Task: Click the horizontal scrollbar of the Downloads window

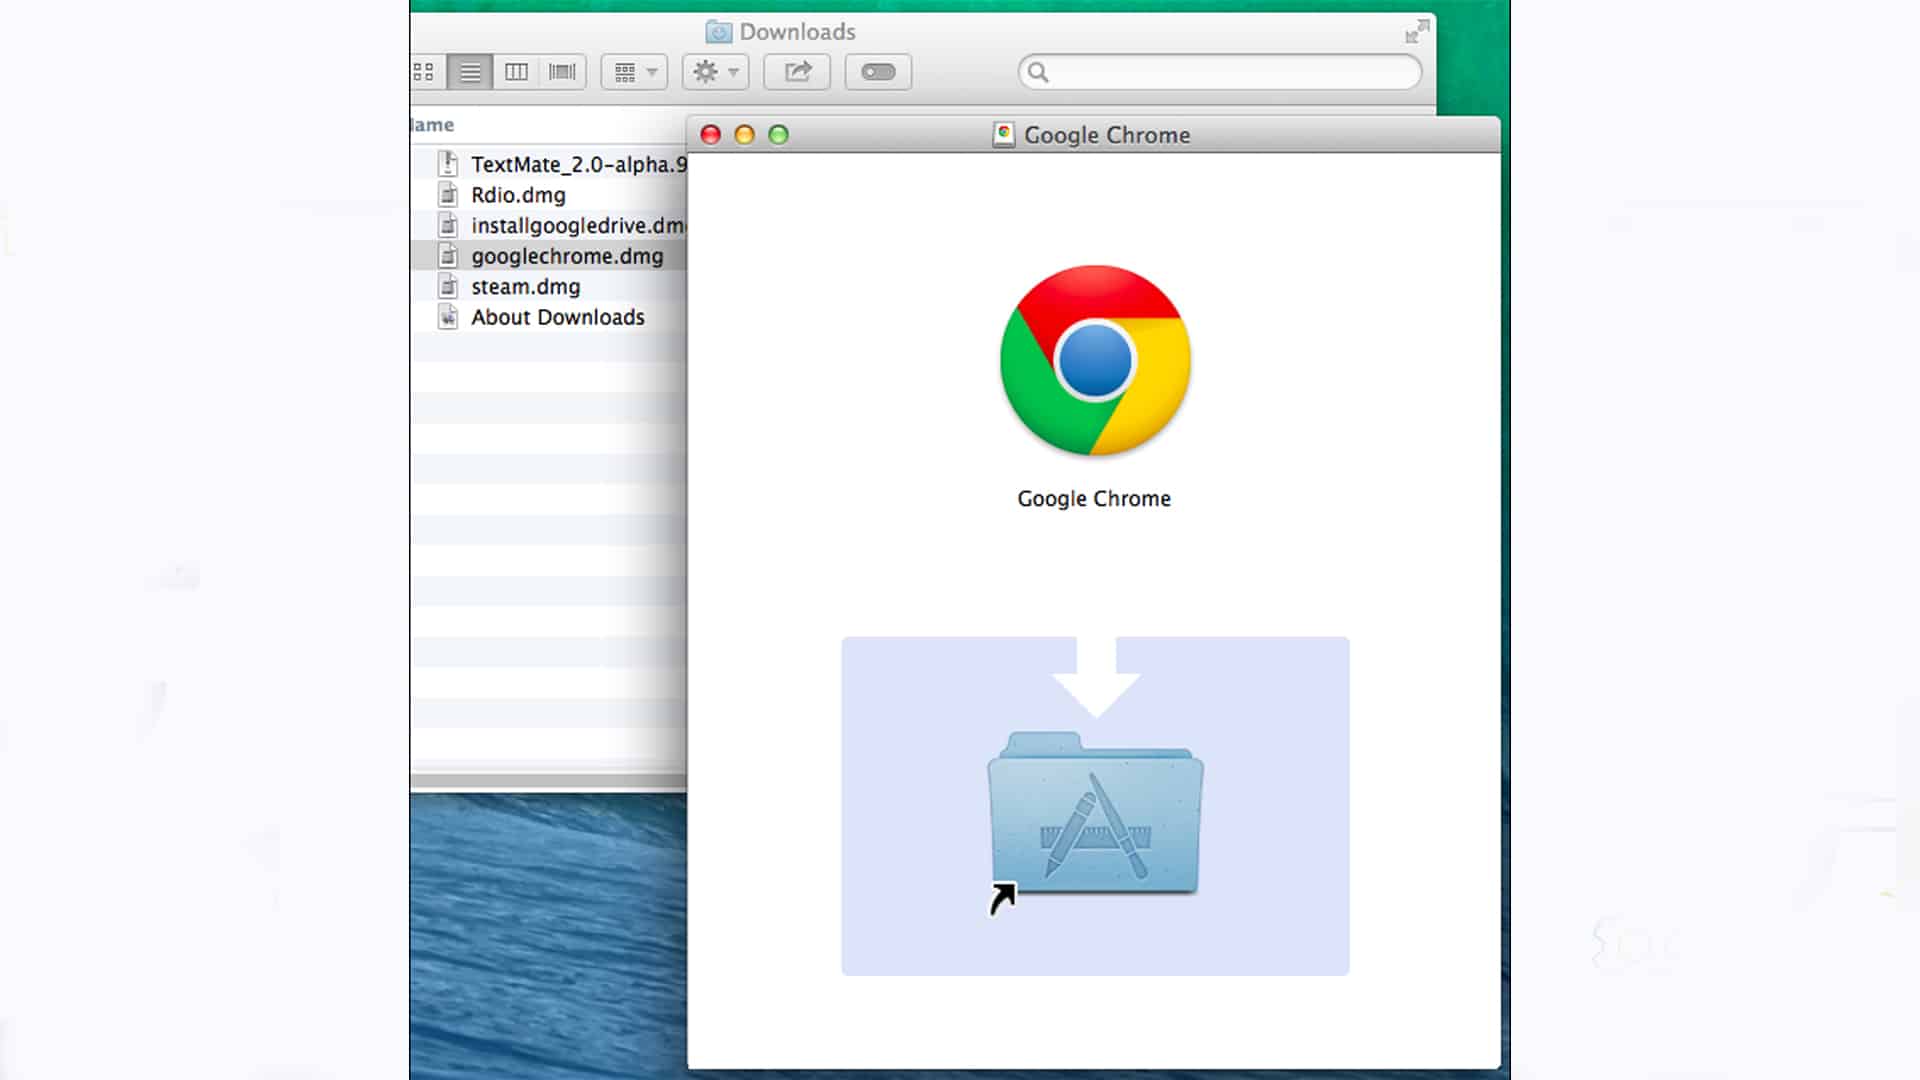Action: 548,780
